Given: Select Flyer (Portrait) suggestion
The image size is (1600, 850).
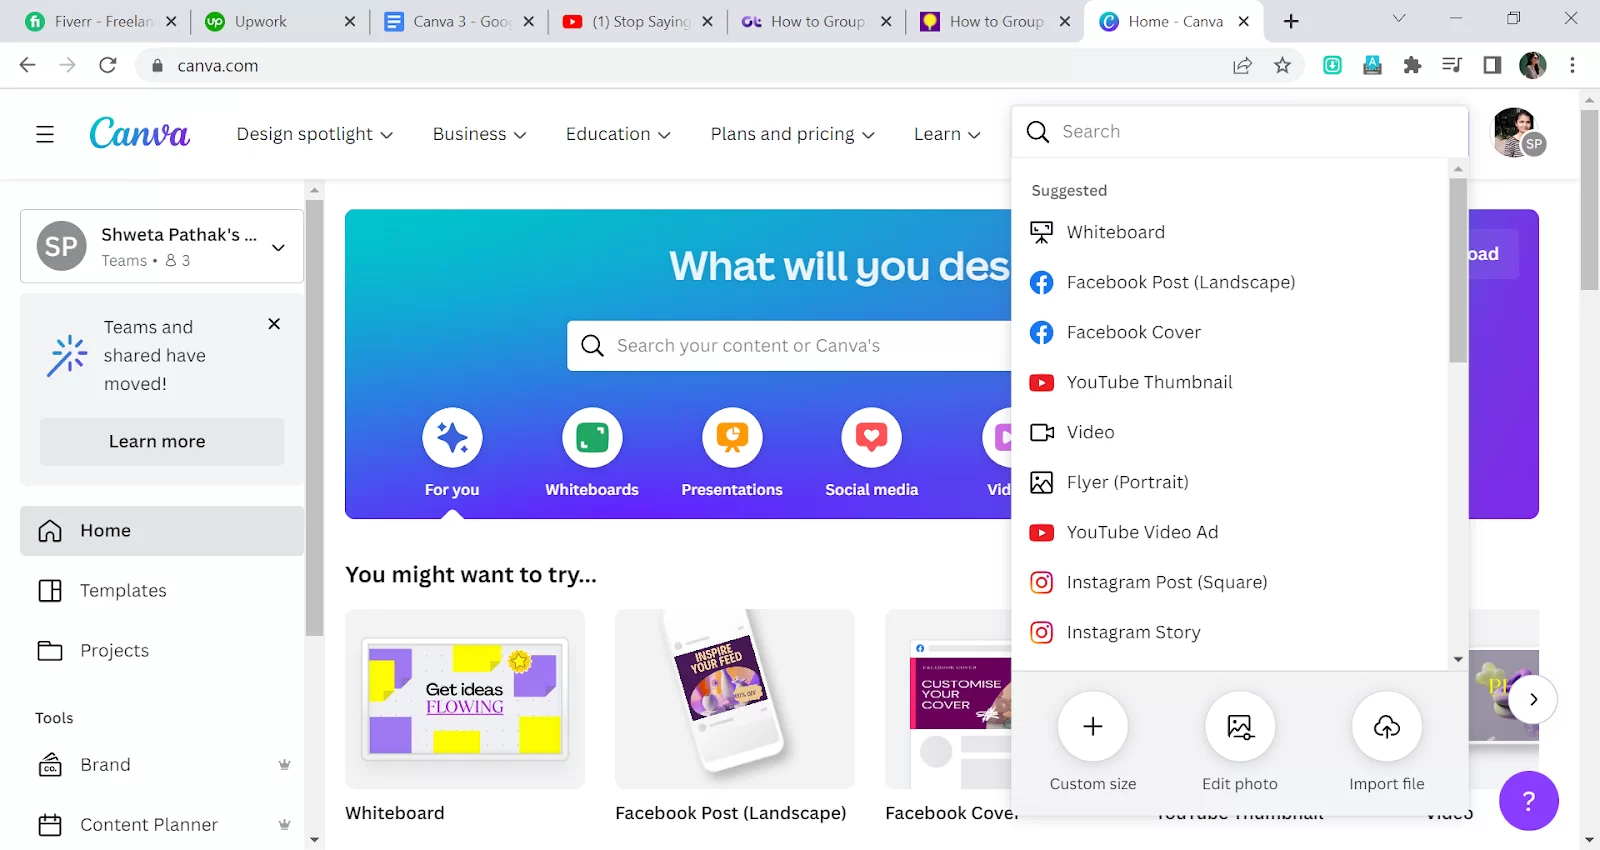Looking at the screenshot, I should tap(1230, 482).
